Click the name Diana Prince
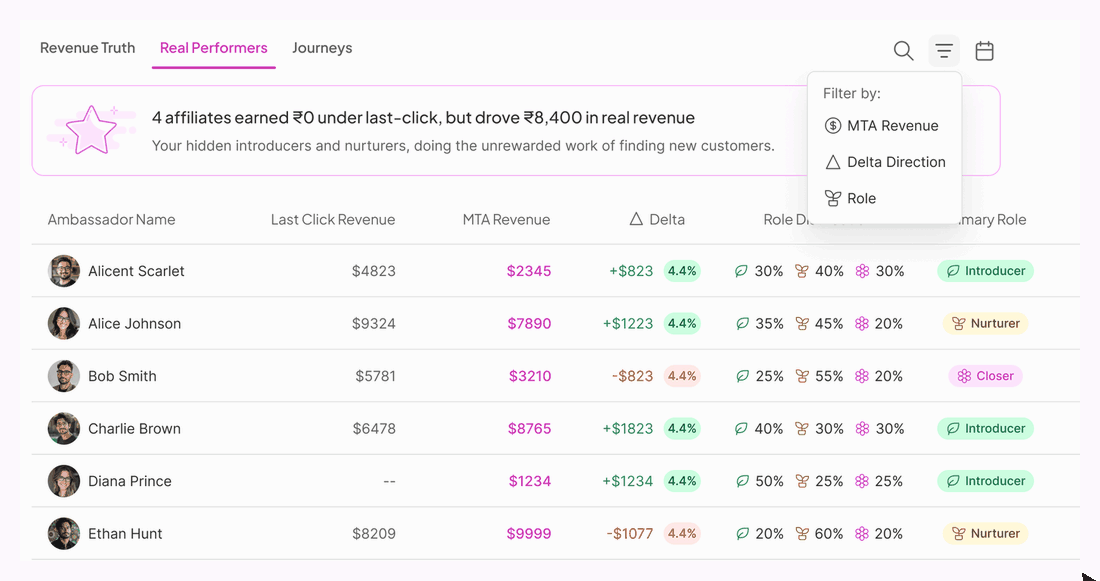1100x581 pixels. pyautogui.click(x=130, y=481)
